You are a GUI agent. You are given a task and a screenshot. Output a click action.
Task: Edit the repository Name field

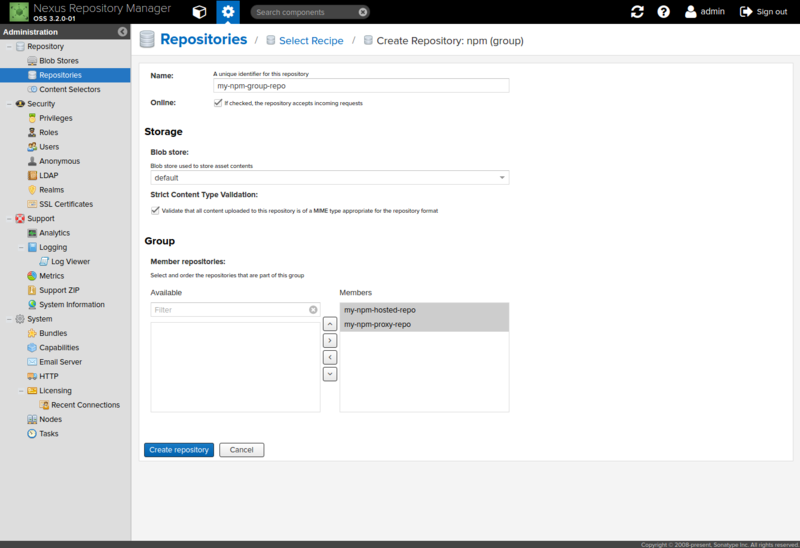coord(361,86)
